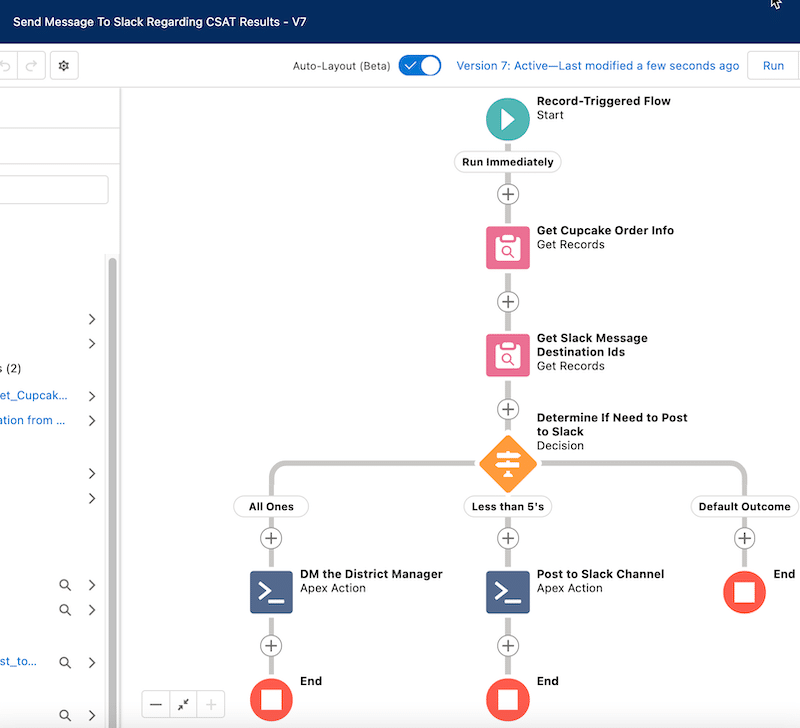This screenshot has height=728, width=800.
Task: Turn off the Auto-Layout (Beta) toggle
Action: [x=420, y=66]
